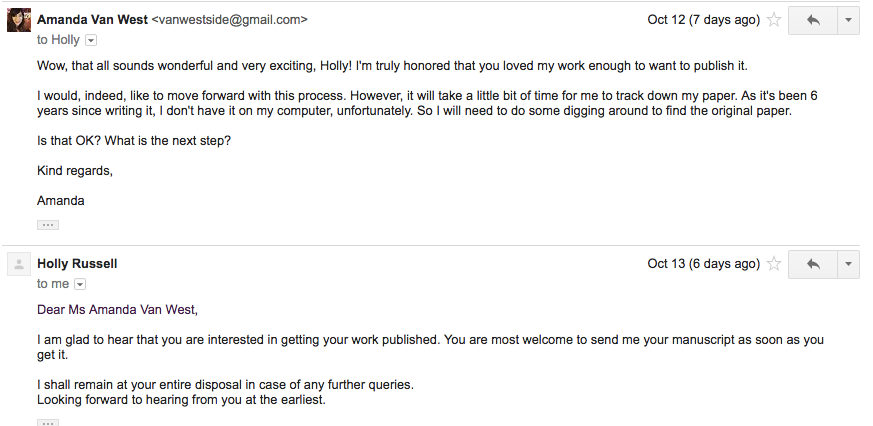Click the "Dear Ms Amanda Van West" greeting line
Screen dimensions: 873x426
tap(118, 309)
